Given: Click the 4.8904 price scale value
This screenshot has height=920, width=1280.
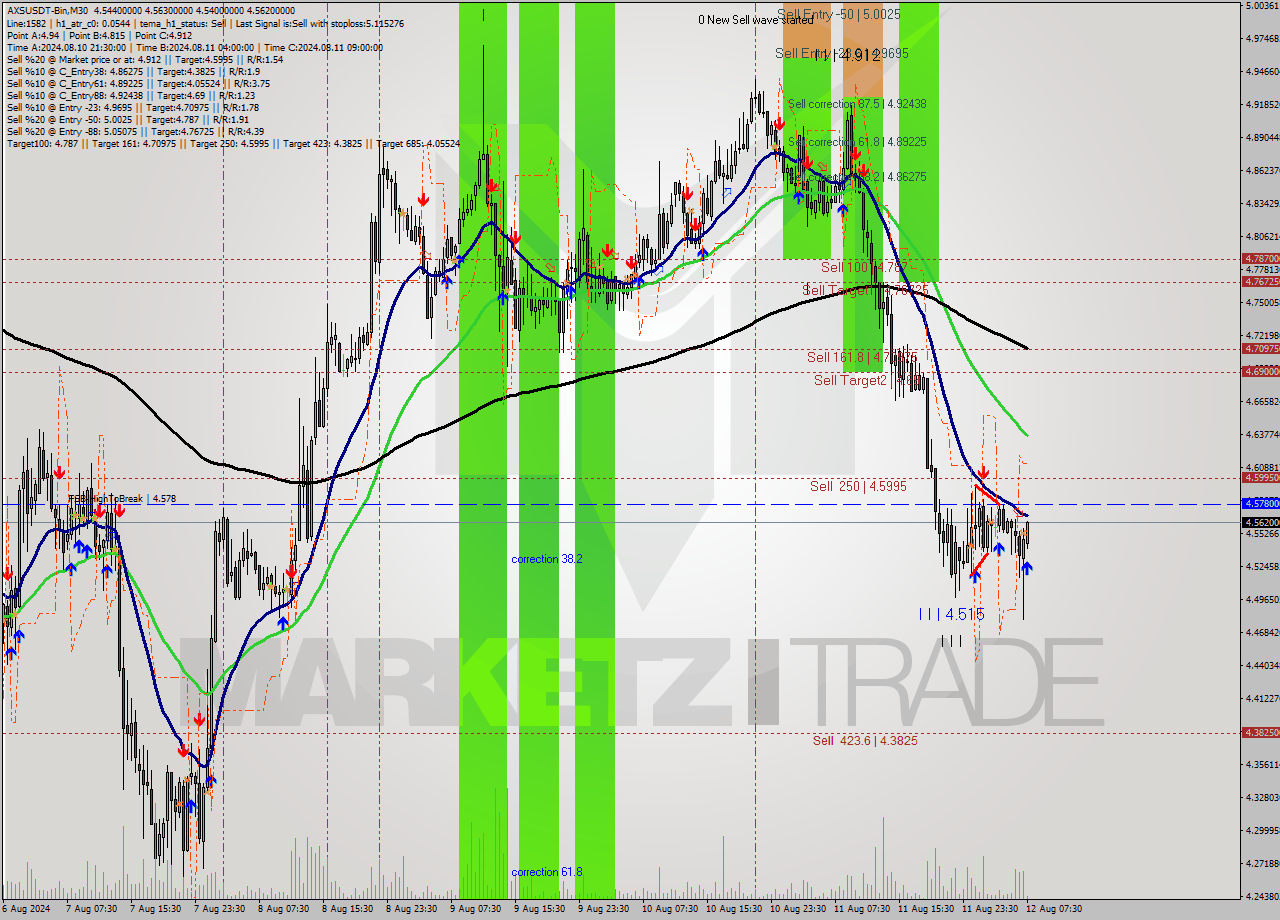Looking at the screenshot, I should (1263, 138).
